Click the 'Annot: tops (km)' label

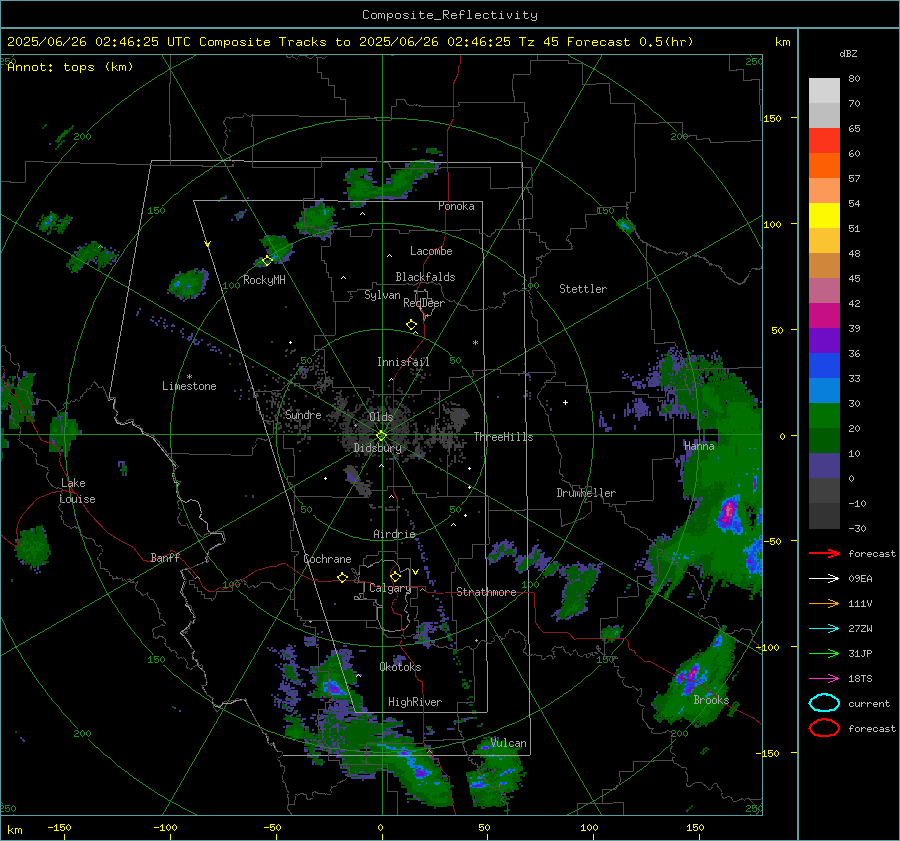pyautogui.click(x=70, y=67)
